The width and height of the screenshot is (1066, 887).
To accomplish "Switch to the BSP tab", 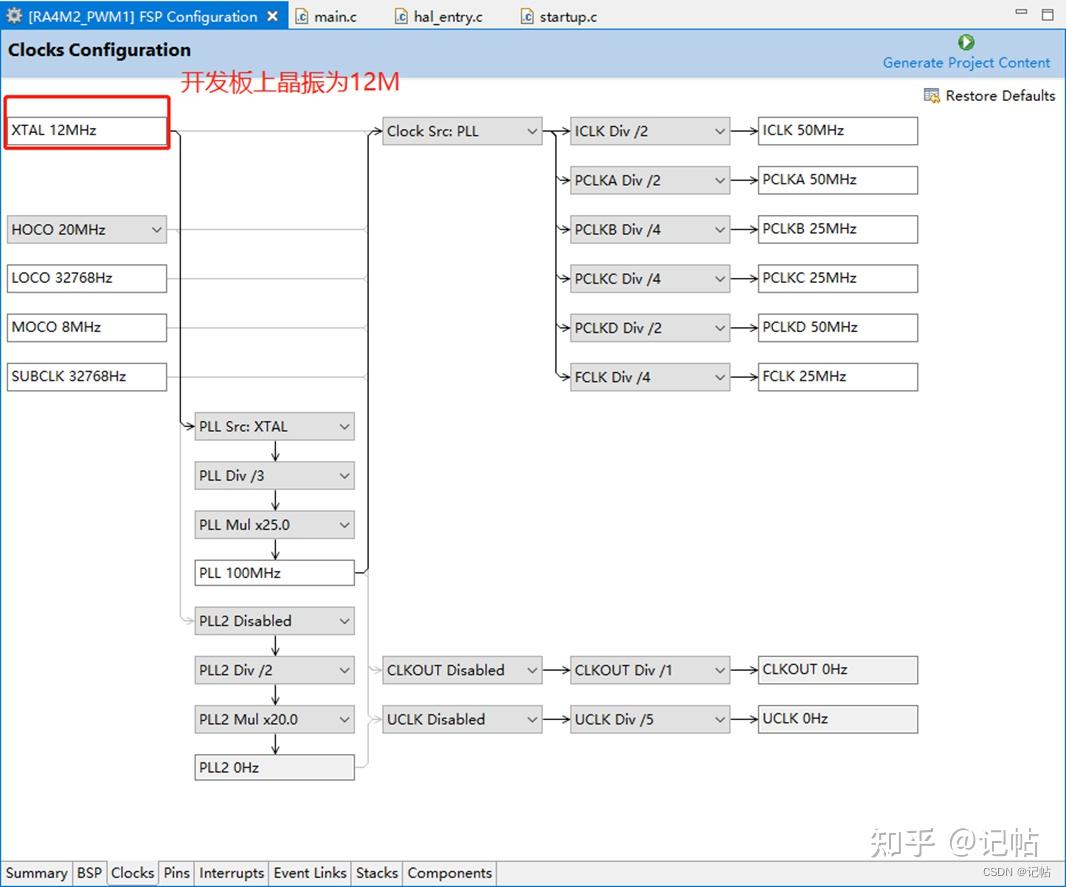I will (89, 873).
